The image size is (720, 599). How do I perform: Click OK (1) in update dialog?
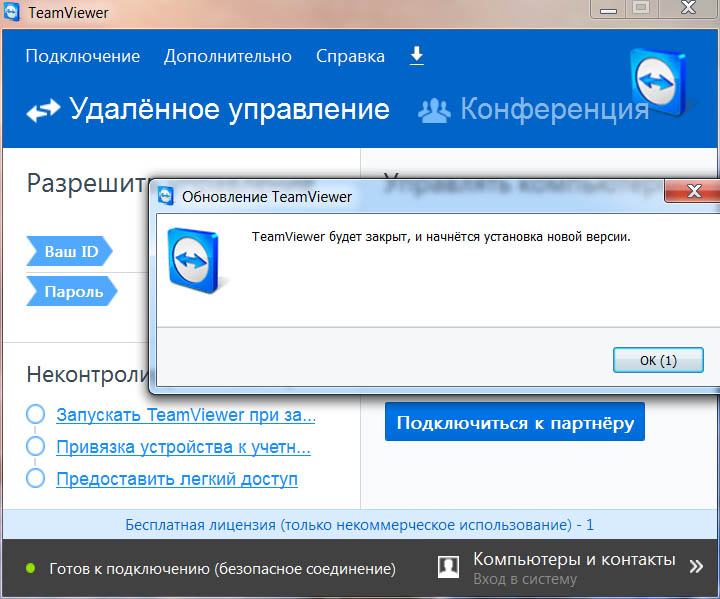pos(658,360)
